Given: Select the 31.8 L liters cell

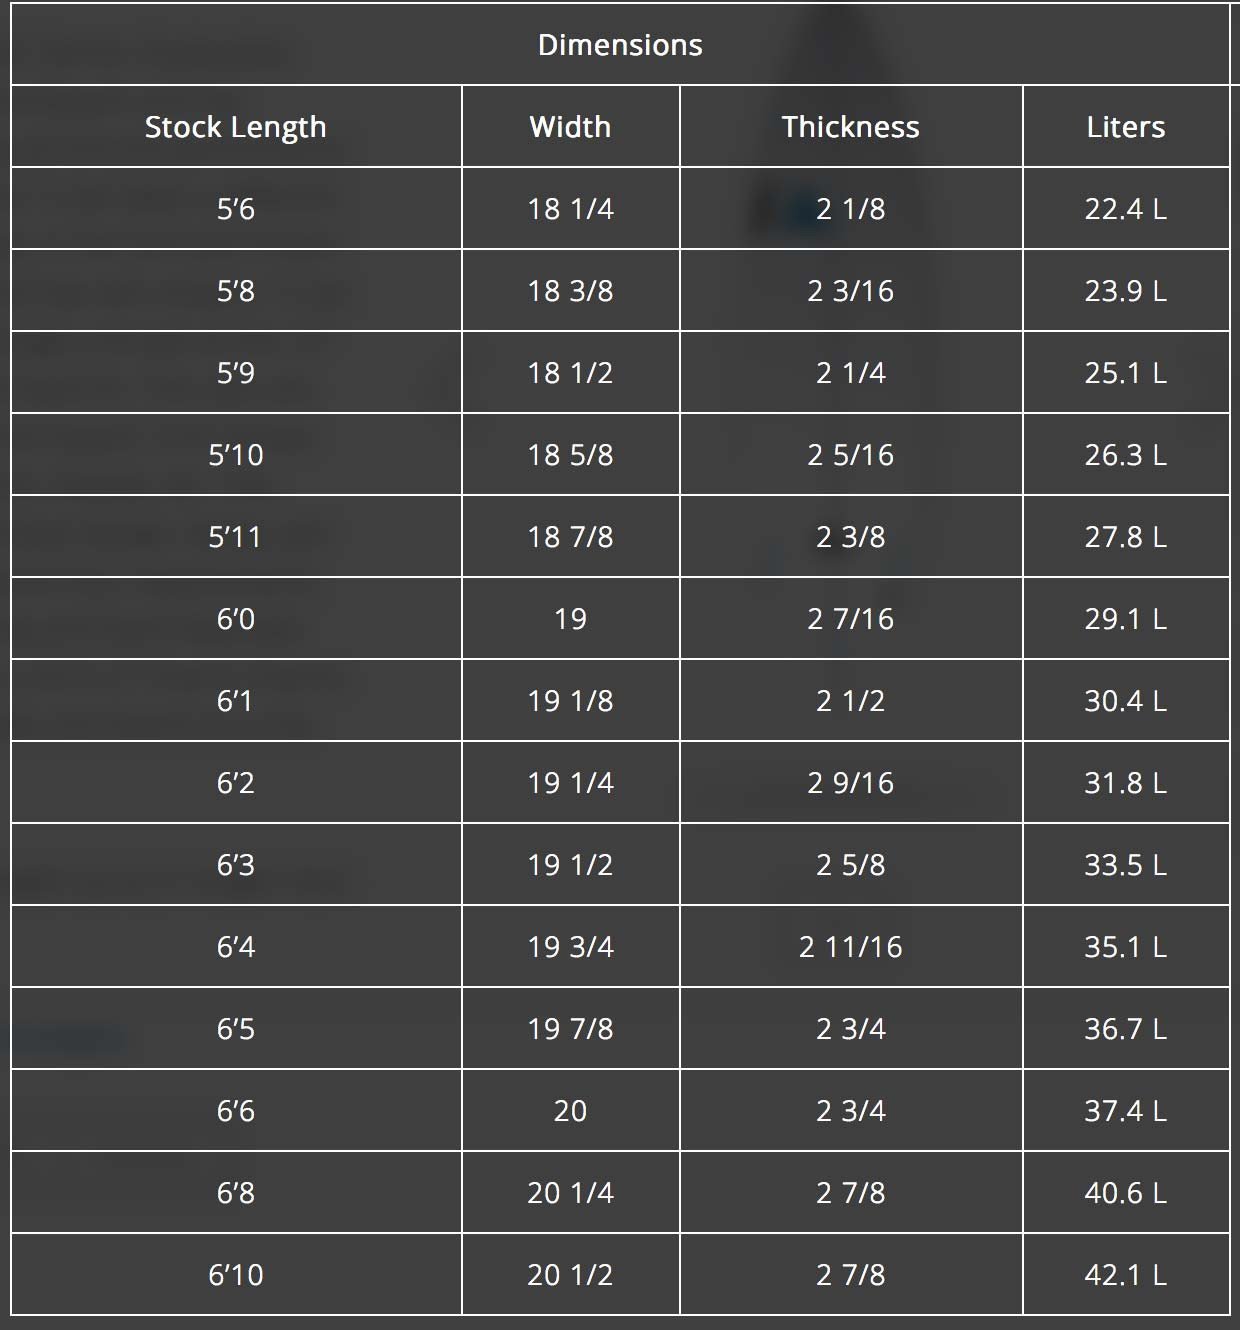Looking at the screenshot, I should click(x=1126, y=783).
